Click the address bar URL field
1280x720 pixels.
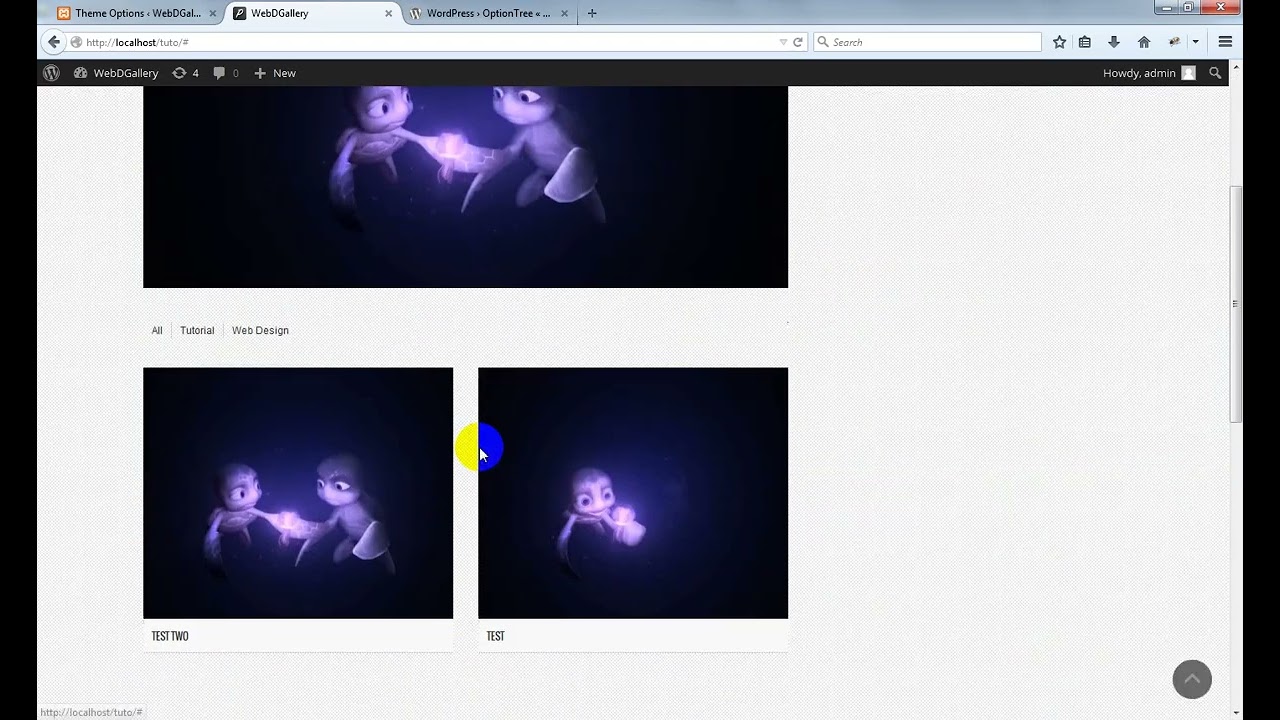(x=430, y=42)
